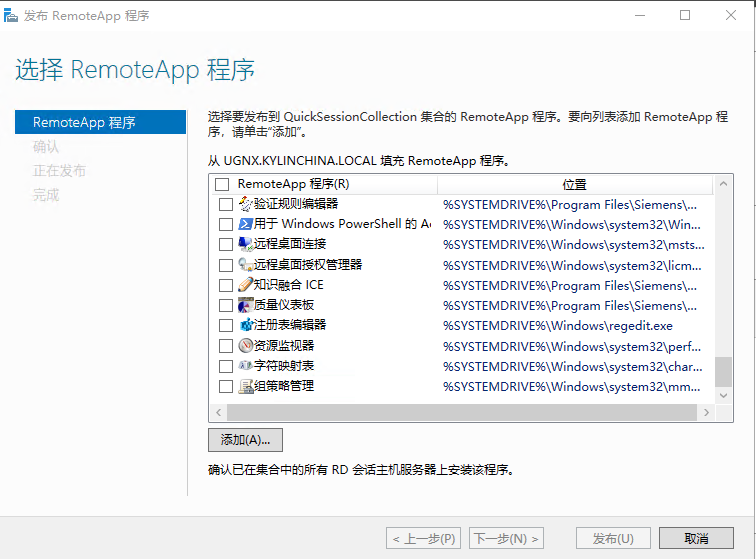Click the 上一步(P) button
Image resolution: width=756 pixels, height=559 pixels.
(423, 538)
